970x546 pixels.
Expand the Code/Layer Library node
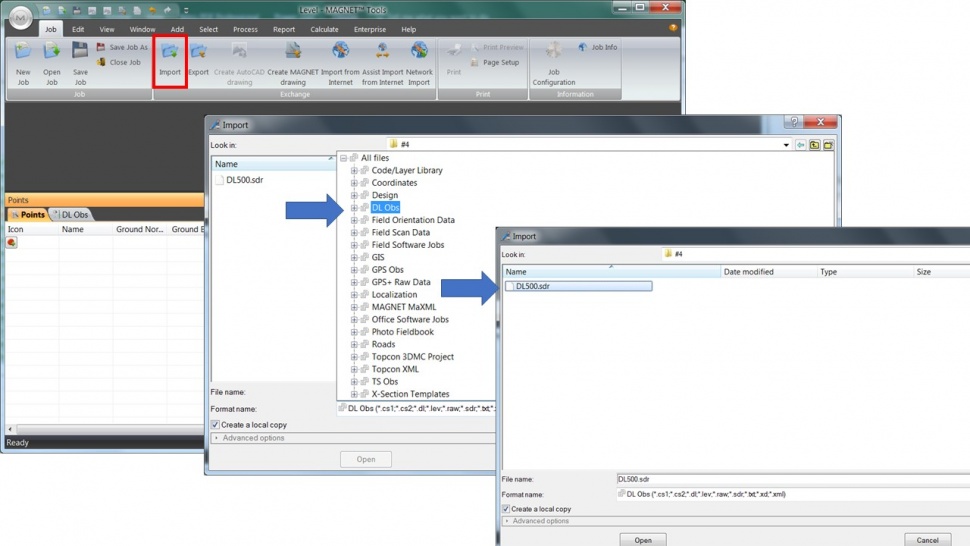(x=354, y=171)
